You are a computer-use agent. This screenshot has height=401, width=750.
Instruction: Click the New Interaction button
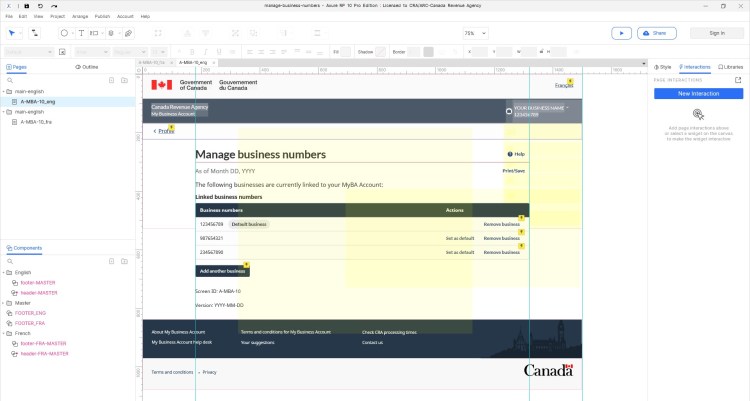click(x=698, y=93)
